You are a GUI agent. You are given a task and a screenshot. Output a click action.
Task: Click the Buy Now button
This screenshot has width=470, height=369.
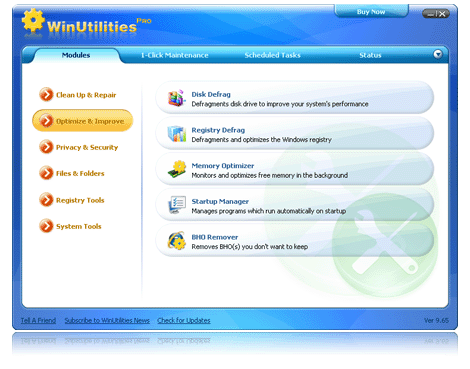[371, 12]
